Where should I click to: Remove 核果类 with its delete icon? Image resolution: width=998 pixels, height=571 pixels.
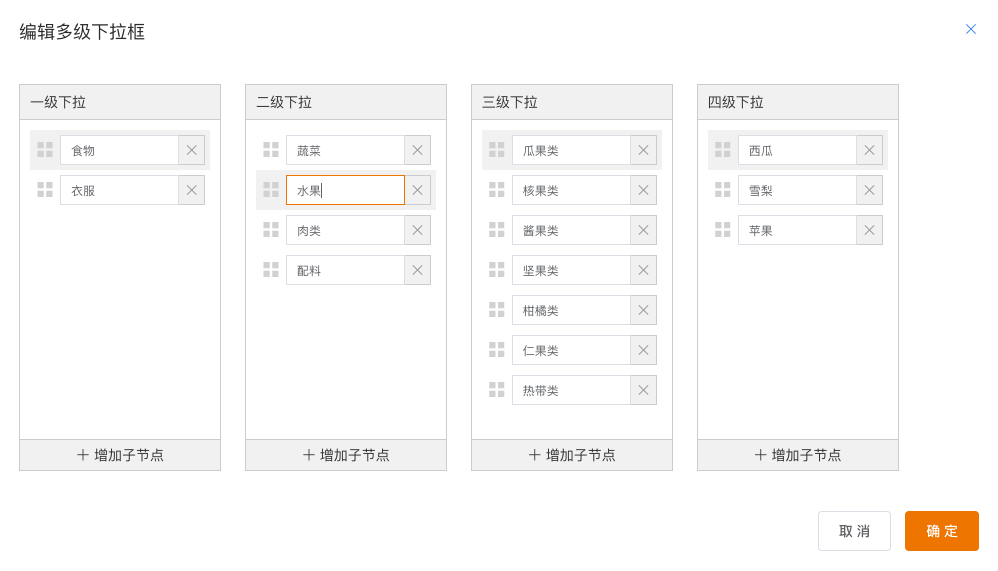coord(644,190)
